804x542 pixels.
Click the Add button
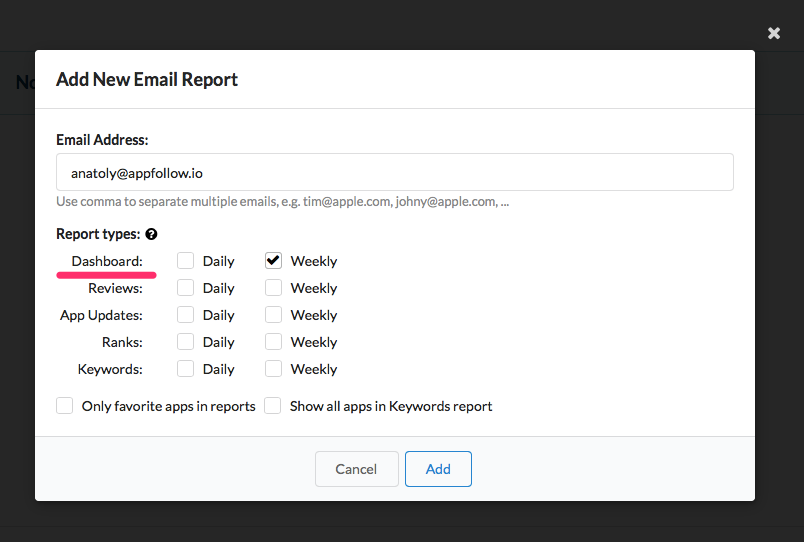(438, 469)
